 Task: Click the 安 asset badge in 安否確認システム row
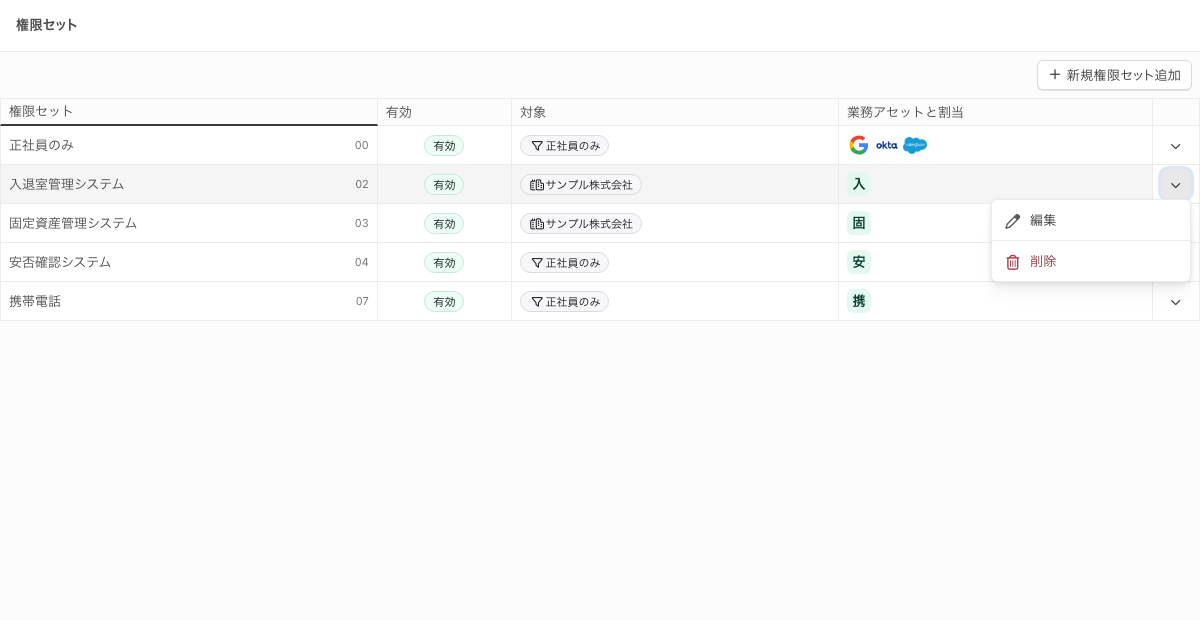[859, 262]
